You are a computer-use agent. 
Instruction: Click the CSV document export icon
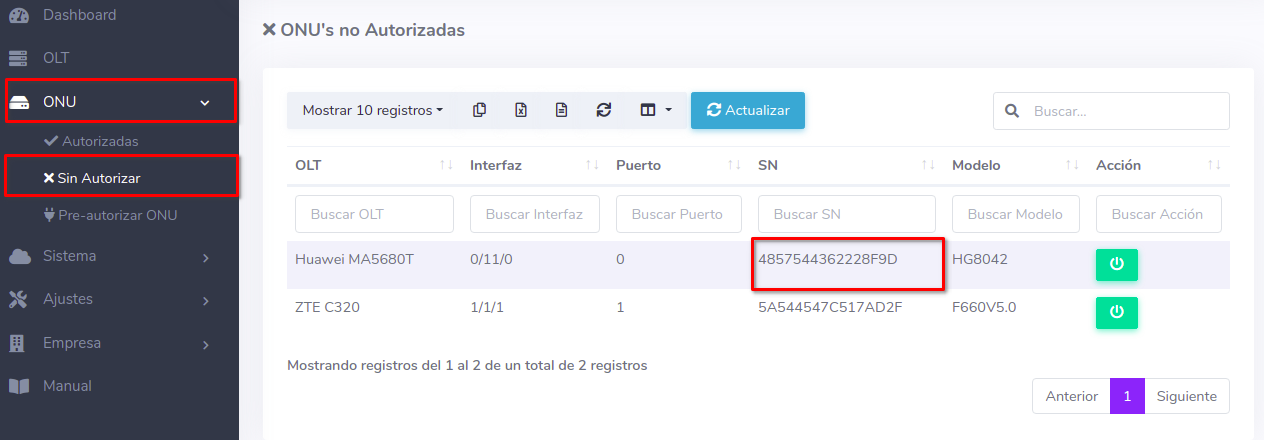pos(562,111)
